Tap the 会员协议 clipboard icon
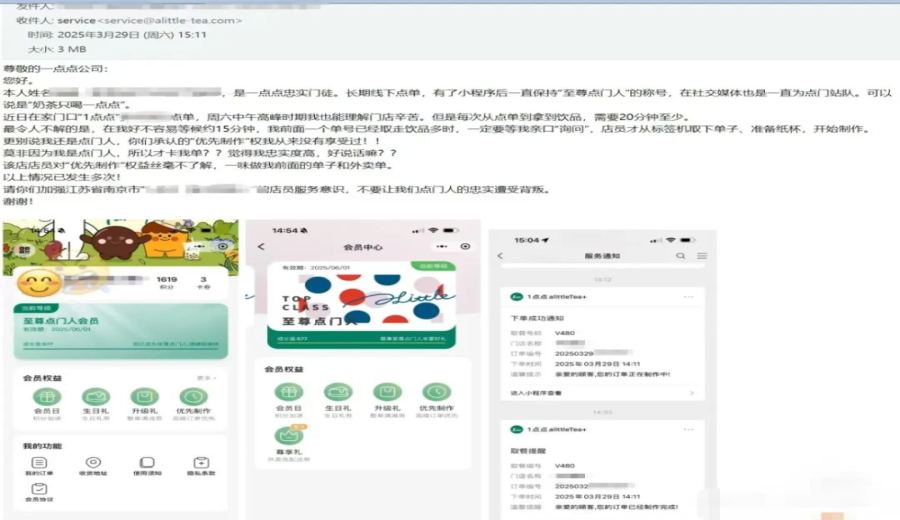This screenshot has width=900, height=520. coord(39,489)
